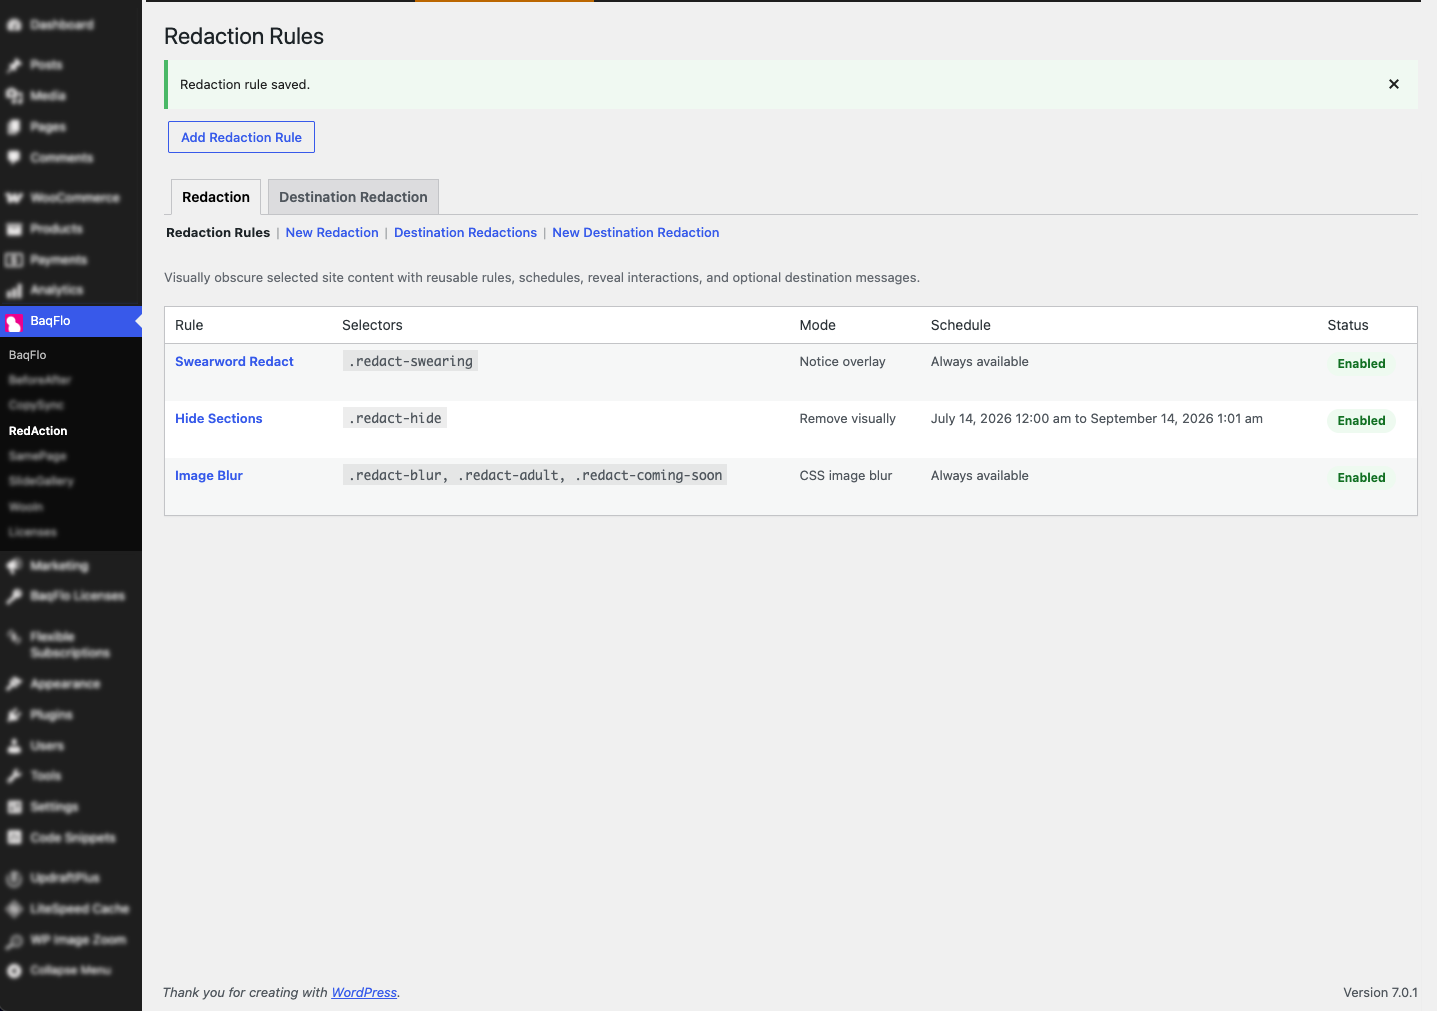The image size is (1437, 1011).
Task: Select the RedAction submenu item
Action: (38, 431)
